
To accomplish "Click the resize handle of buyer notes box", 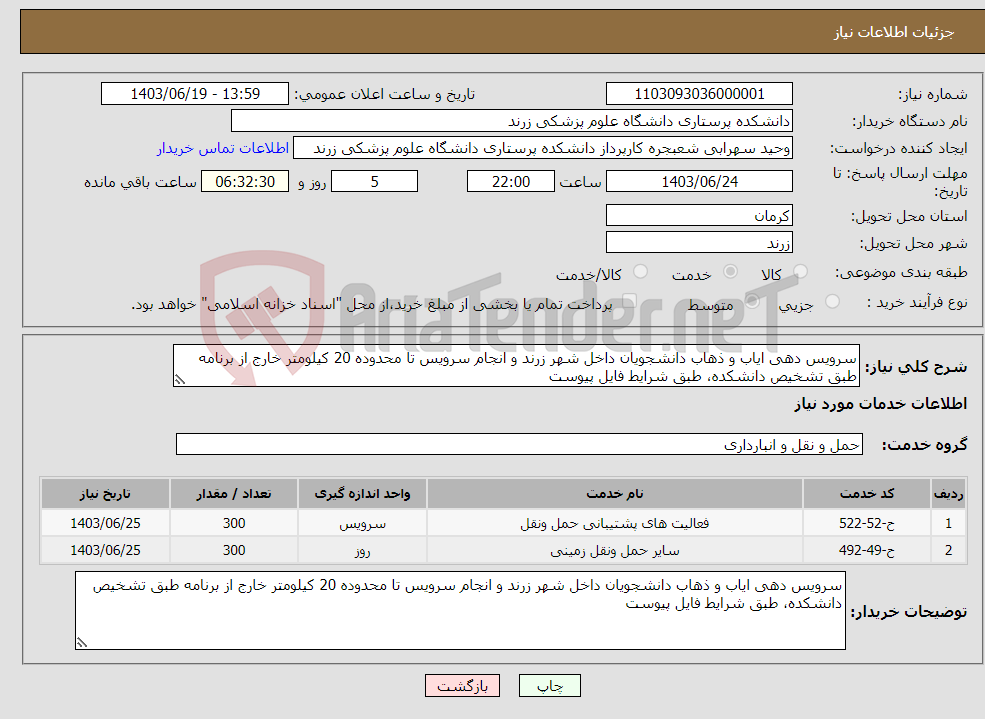I will coord(82,642).
